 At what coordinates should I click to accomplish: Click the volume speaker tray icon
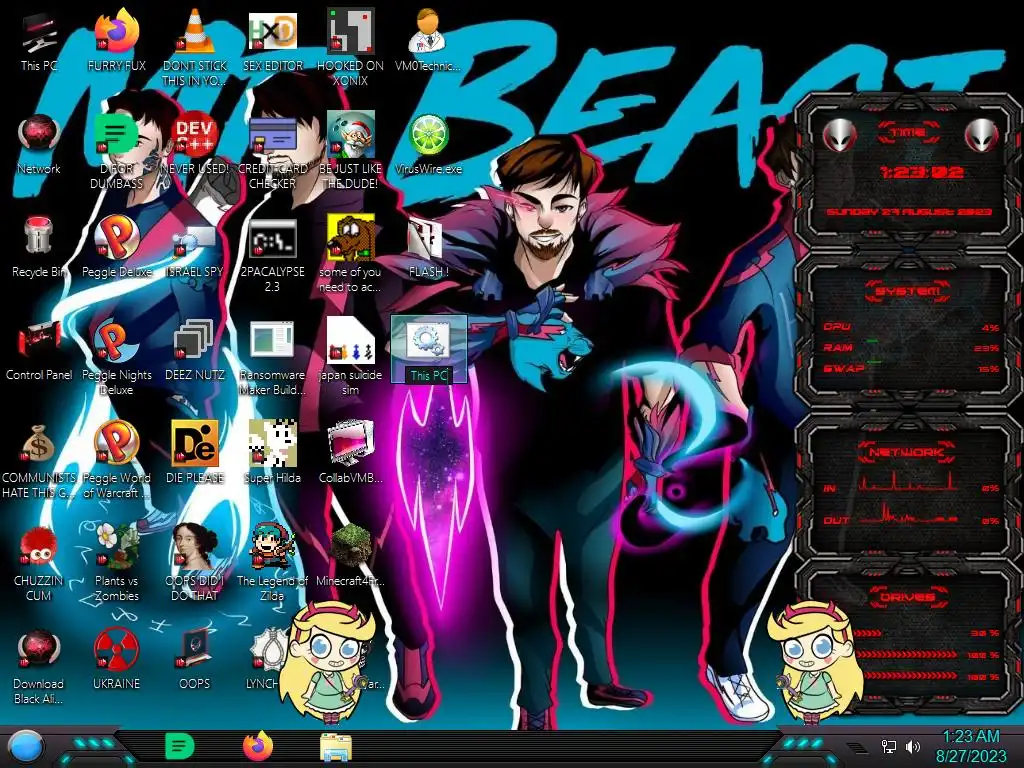pyautogui.click(x=913, y=746)
